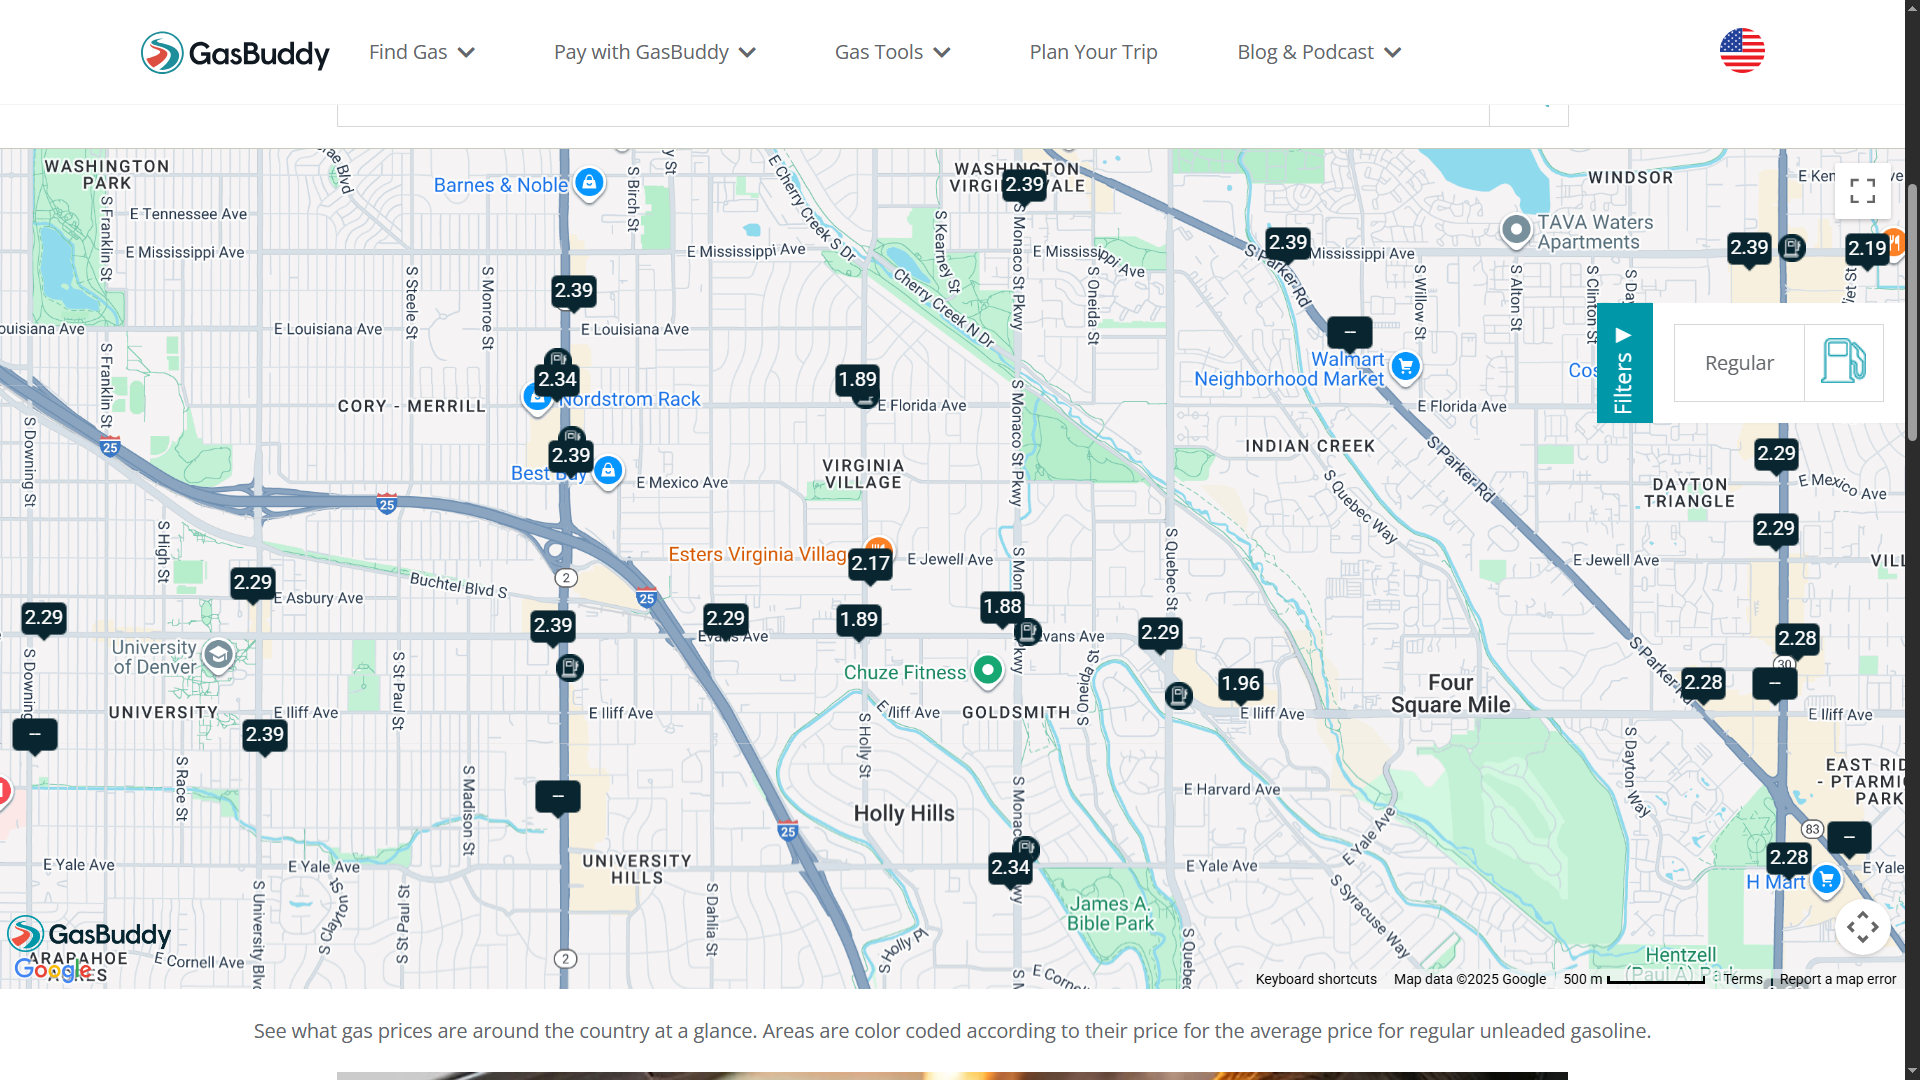Click the 2.19 station price marker
Screen dimensions: 1920x1080
coord(1866,249)
